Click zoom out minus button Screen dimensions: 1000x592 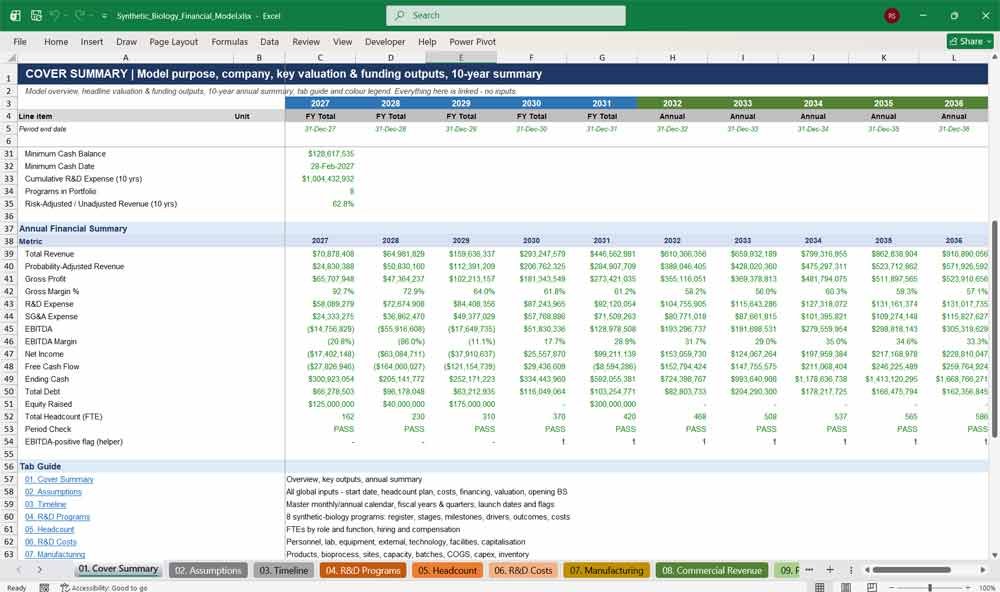tap(892, 588)
